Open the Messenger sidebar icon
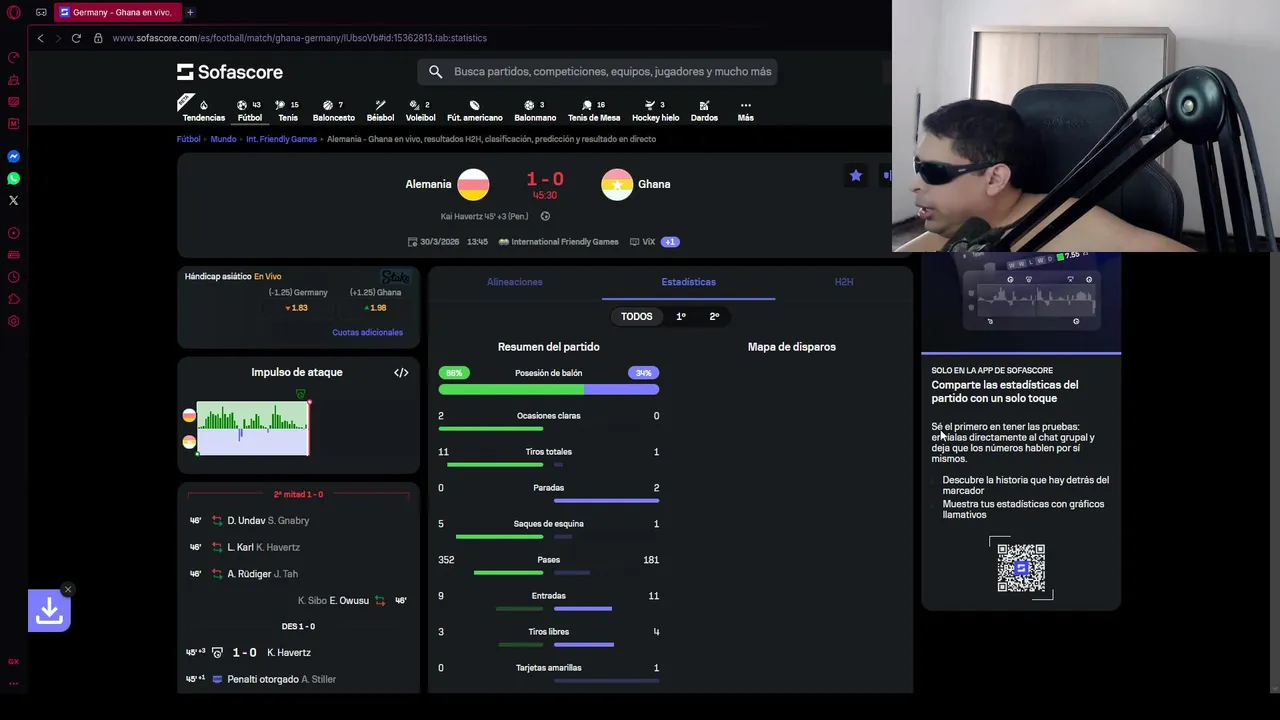Image resolution: width=1280 pixels, height=720 pixels. 14,156
